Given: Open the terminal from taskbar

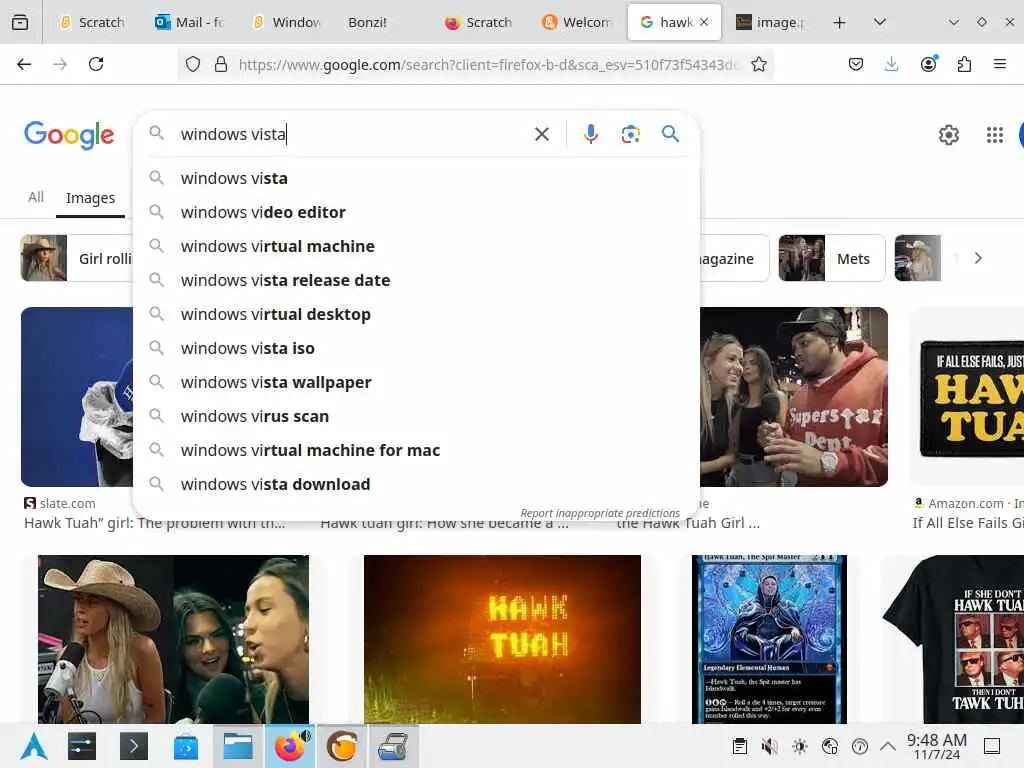Looking at the screenshot, I should [134, 746].
